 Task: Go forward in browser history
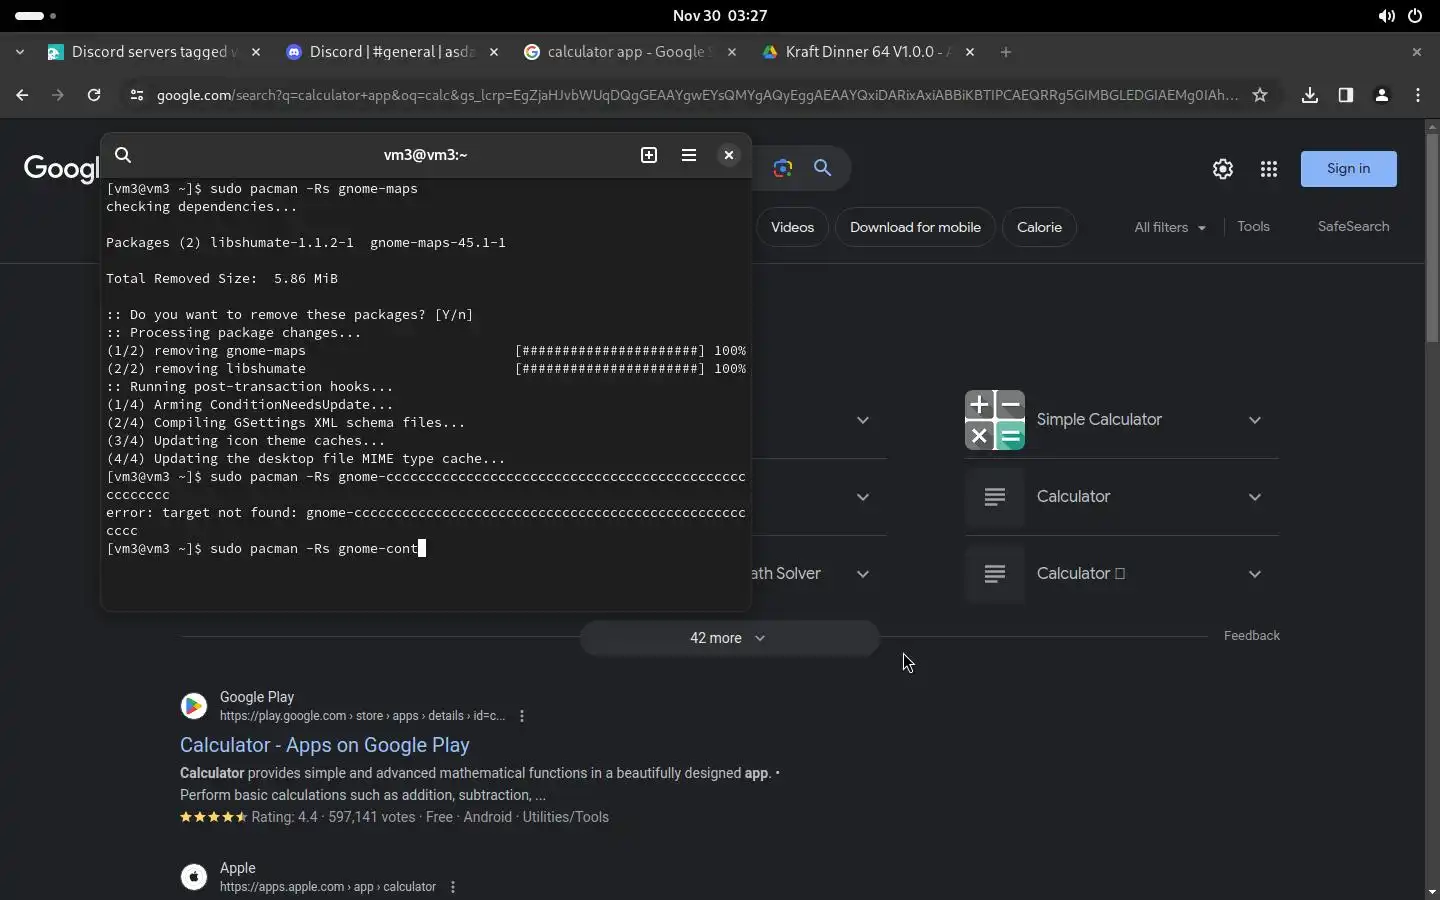(58, 95)
